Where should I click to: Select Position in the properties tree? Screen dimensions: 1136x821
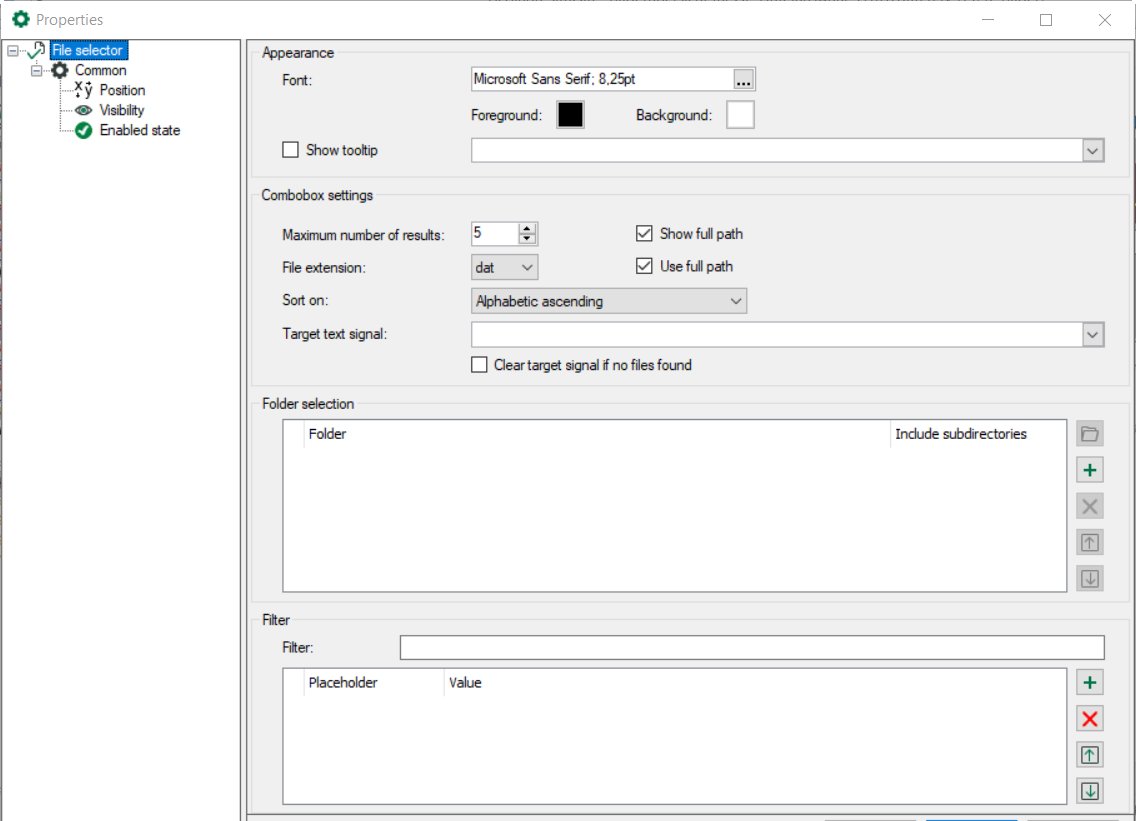[122, 90]
